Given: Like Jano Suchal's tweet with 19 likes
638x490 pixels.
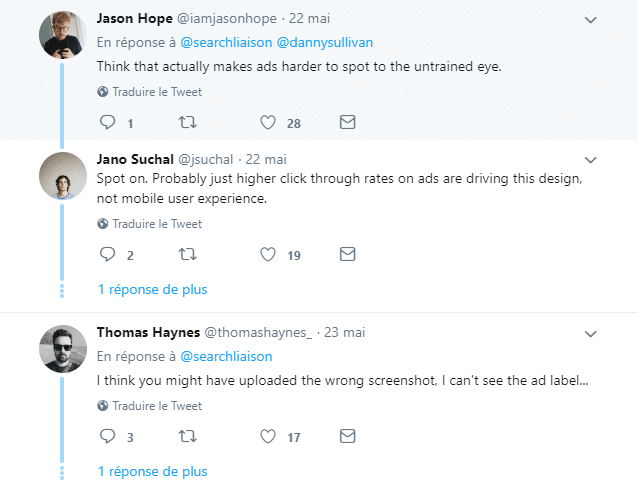Looking at the screenshot, I should coord(268,254).
